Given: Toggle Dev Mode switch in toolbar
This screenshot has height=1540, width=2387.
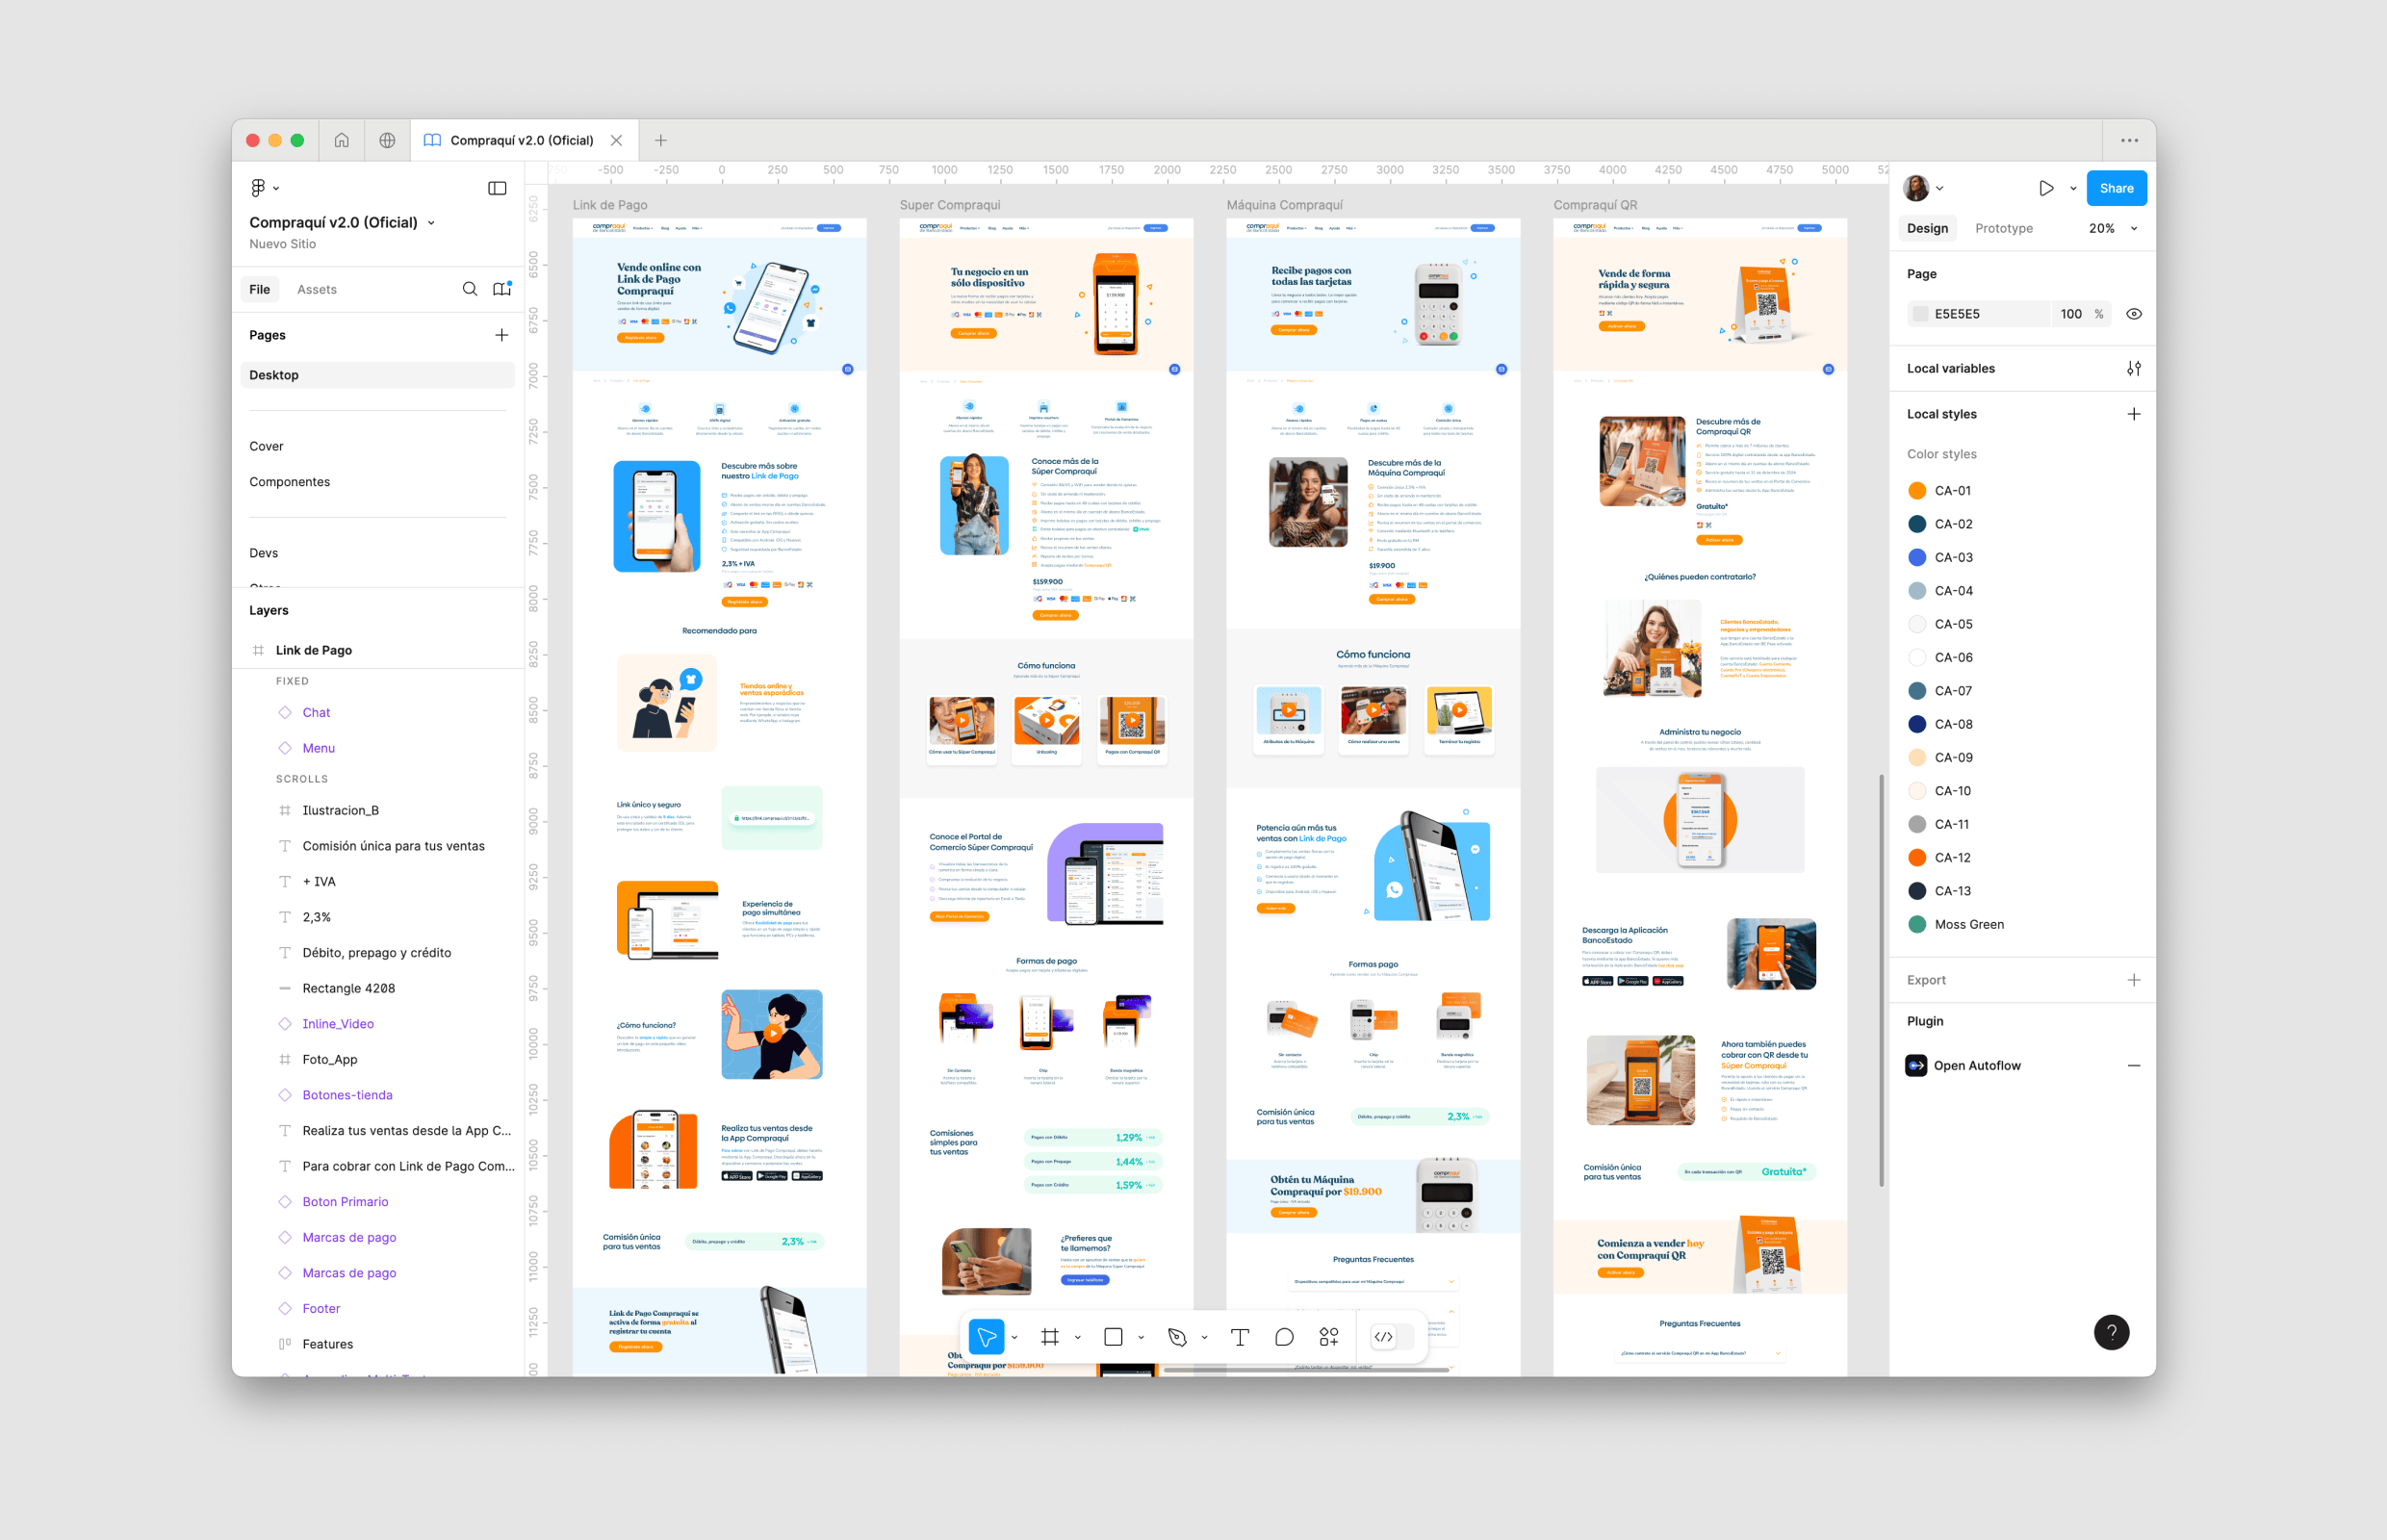Looking at the screenshot, I should 1393,1337.
